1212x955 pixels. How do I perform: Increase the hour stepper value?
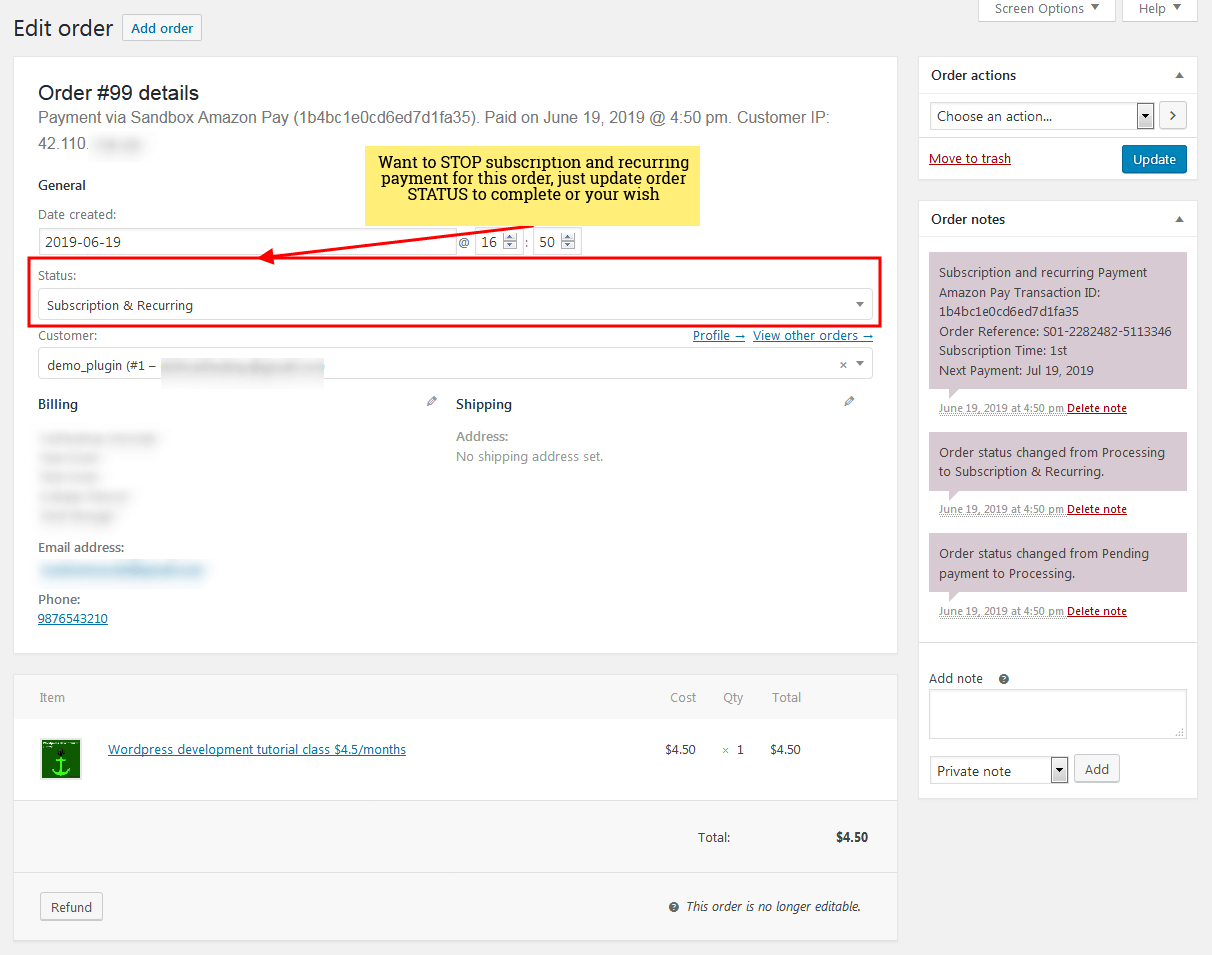[x=510, y=238]
